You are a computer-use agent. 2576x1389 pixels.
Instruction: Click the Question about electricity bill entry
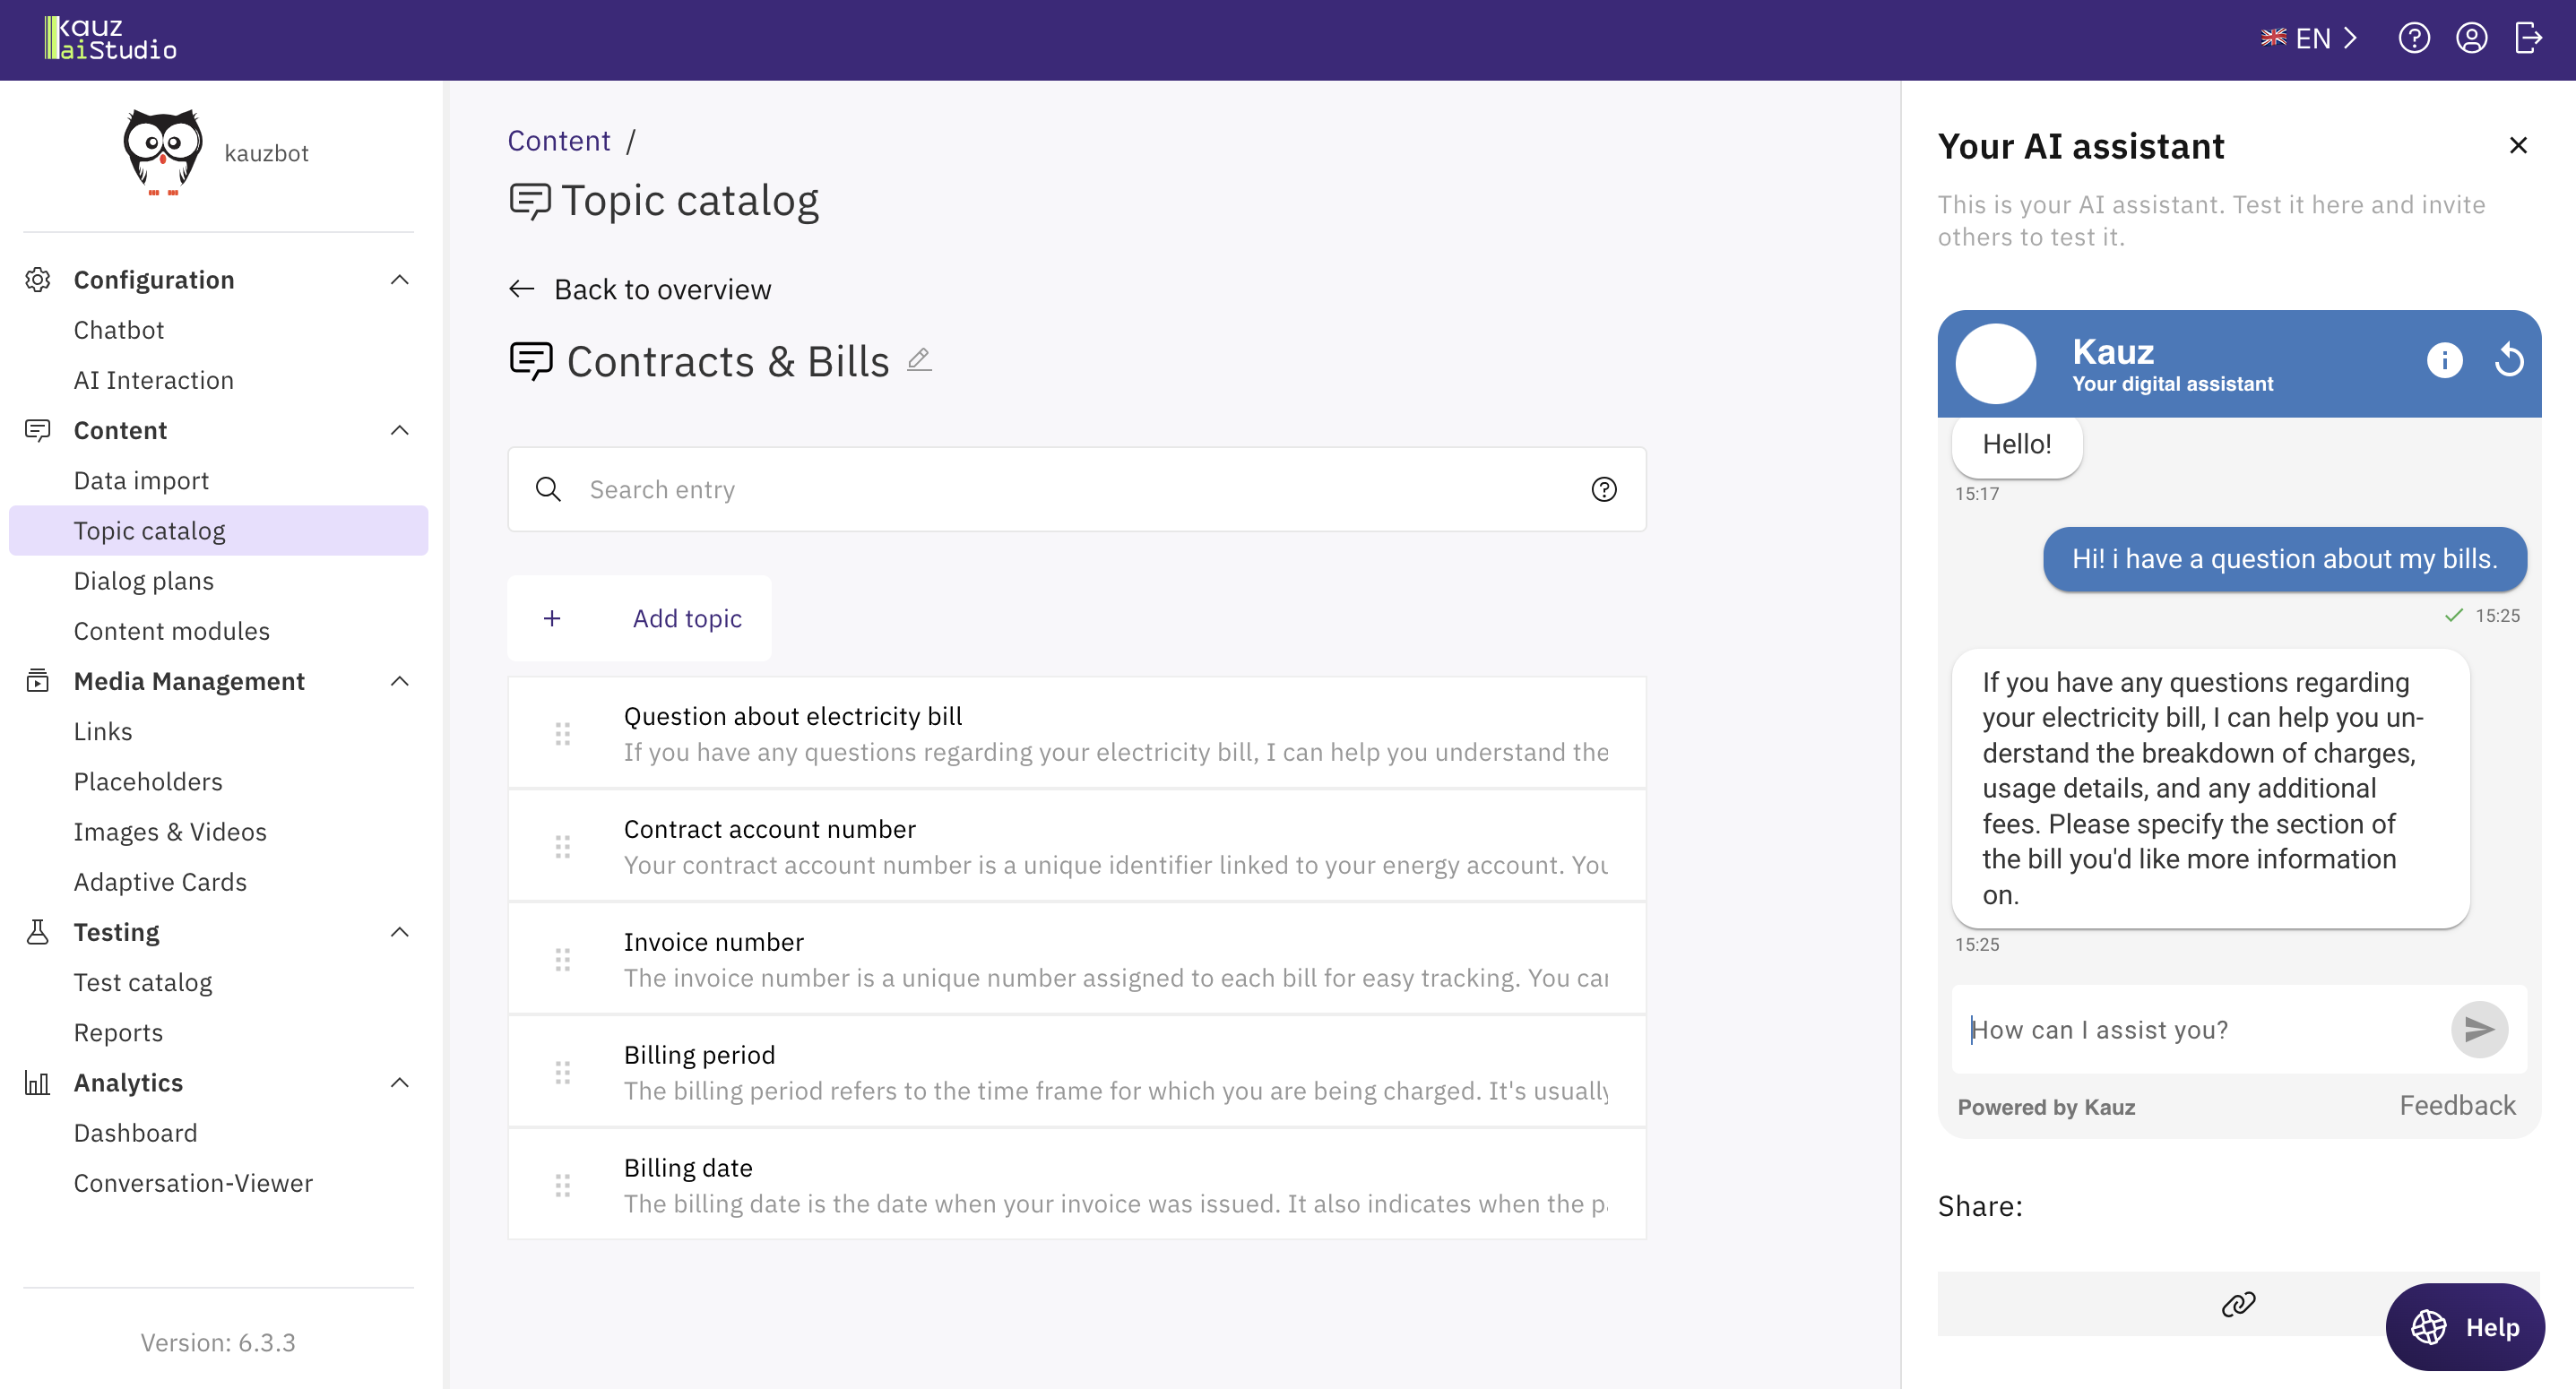click(1076, 732)
